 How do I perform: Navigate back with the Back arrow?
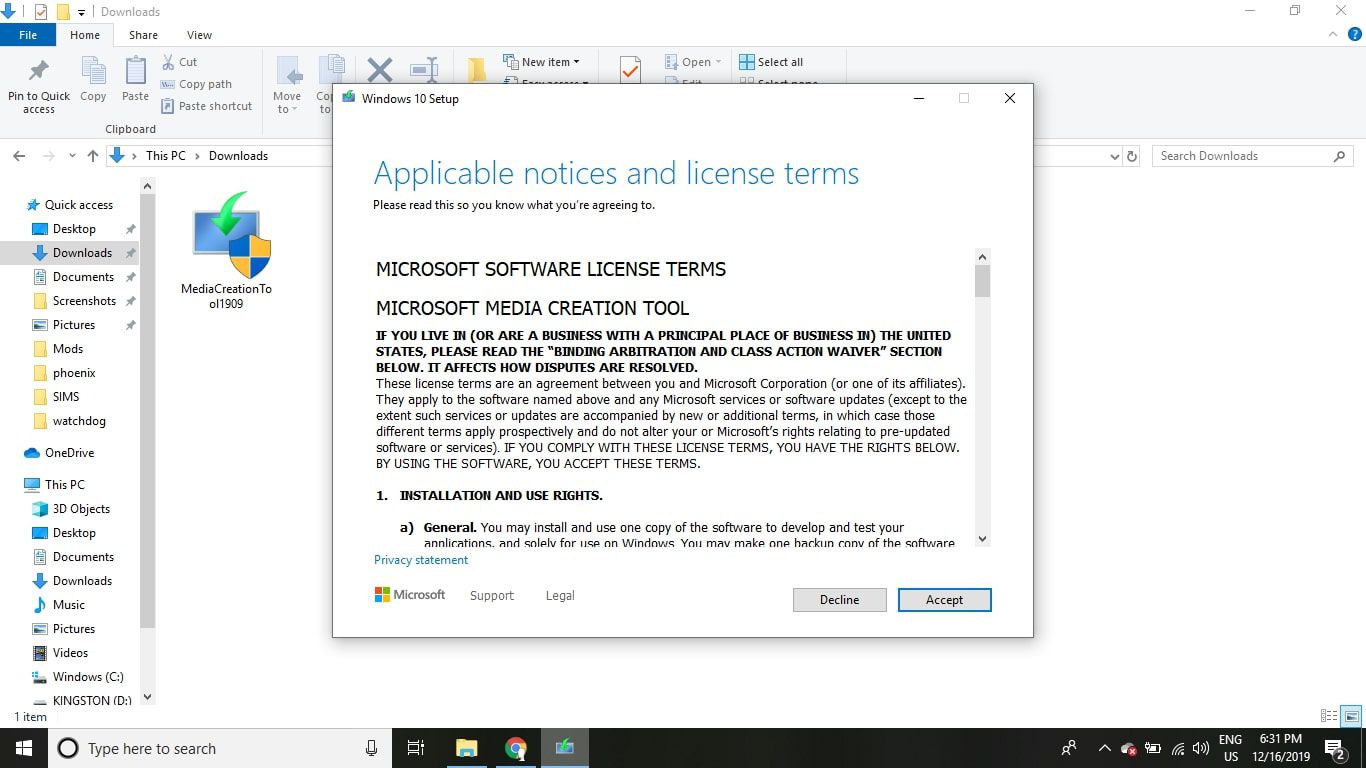pyautogui.click(x=18, y=156)
